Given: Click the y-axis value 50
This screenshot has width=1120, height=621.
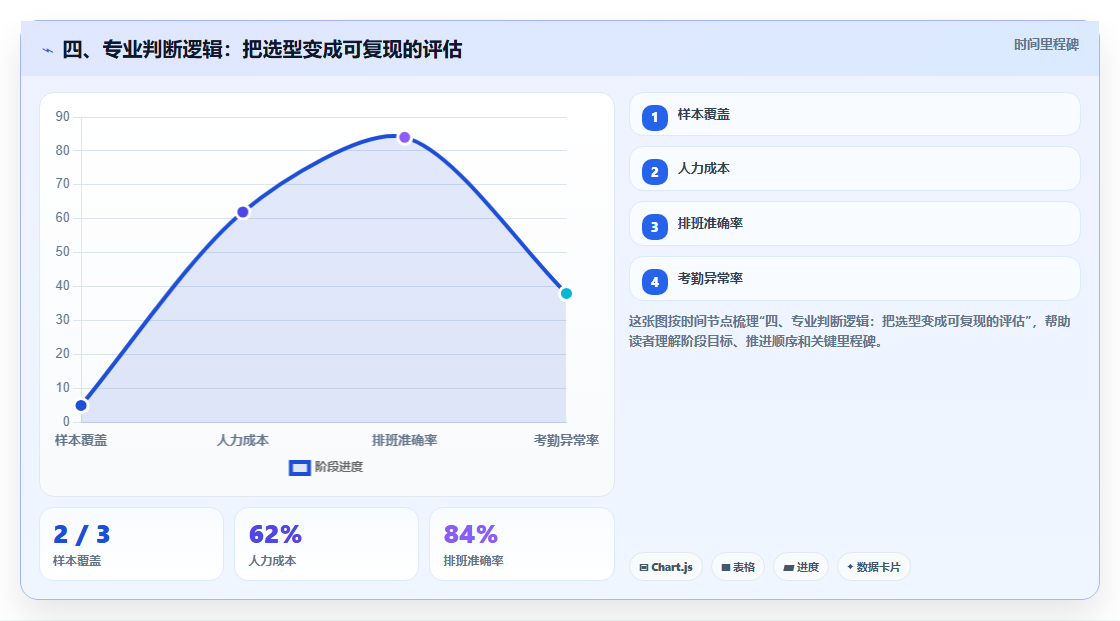Looking at the screenshot, I should pyautogui.click(x=63, y=252).
